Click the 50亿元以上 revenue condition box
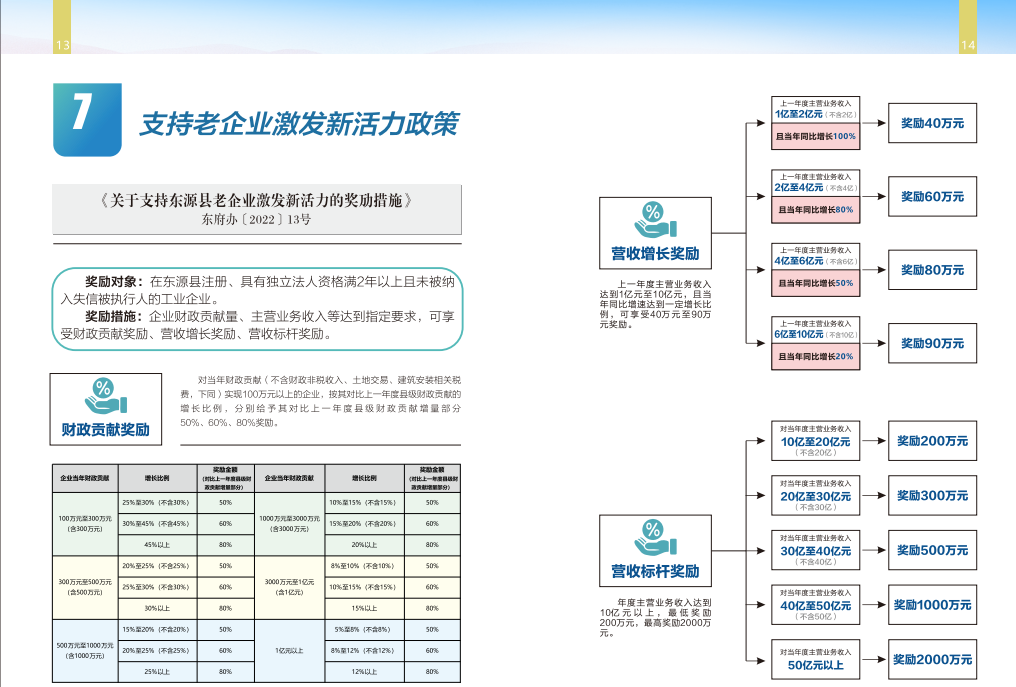Image resolution: width=1016 pixels, height=687 pixels. point(815,660)
